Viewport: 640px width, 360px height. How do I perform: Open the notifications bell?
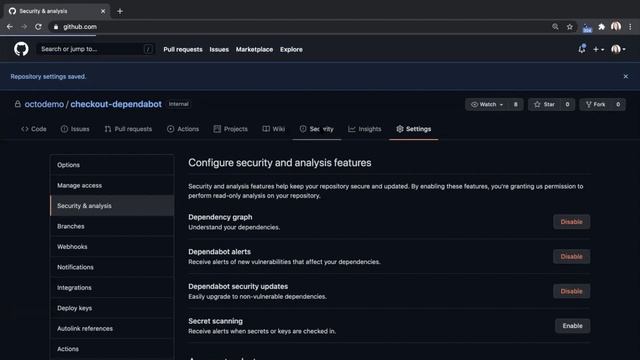coord(582,49)
